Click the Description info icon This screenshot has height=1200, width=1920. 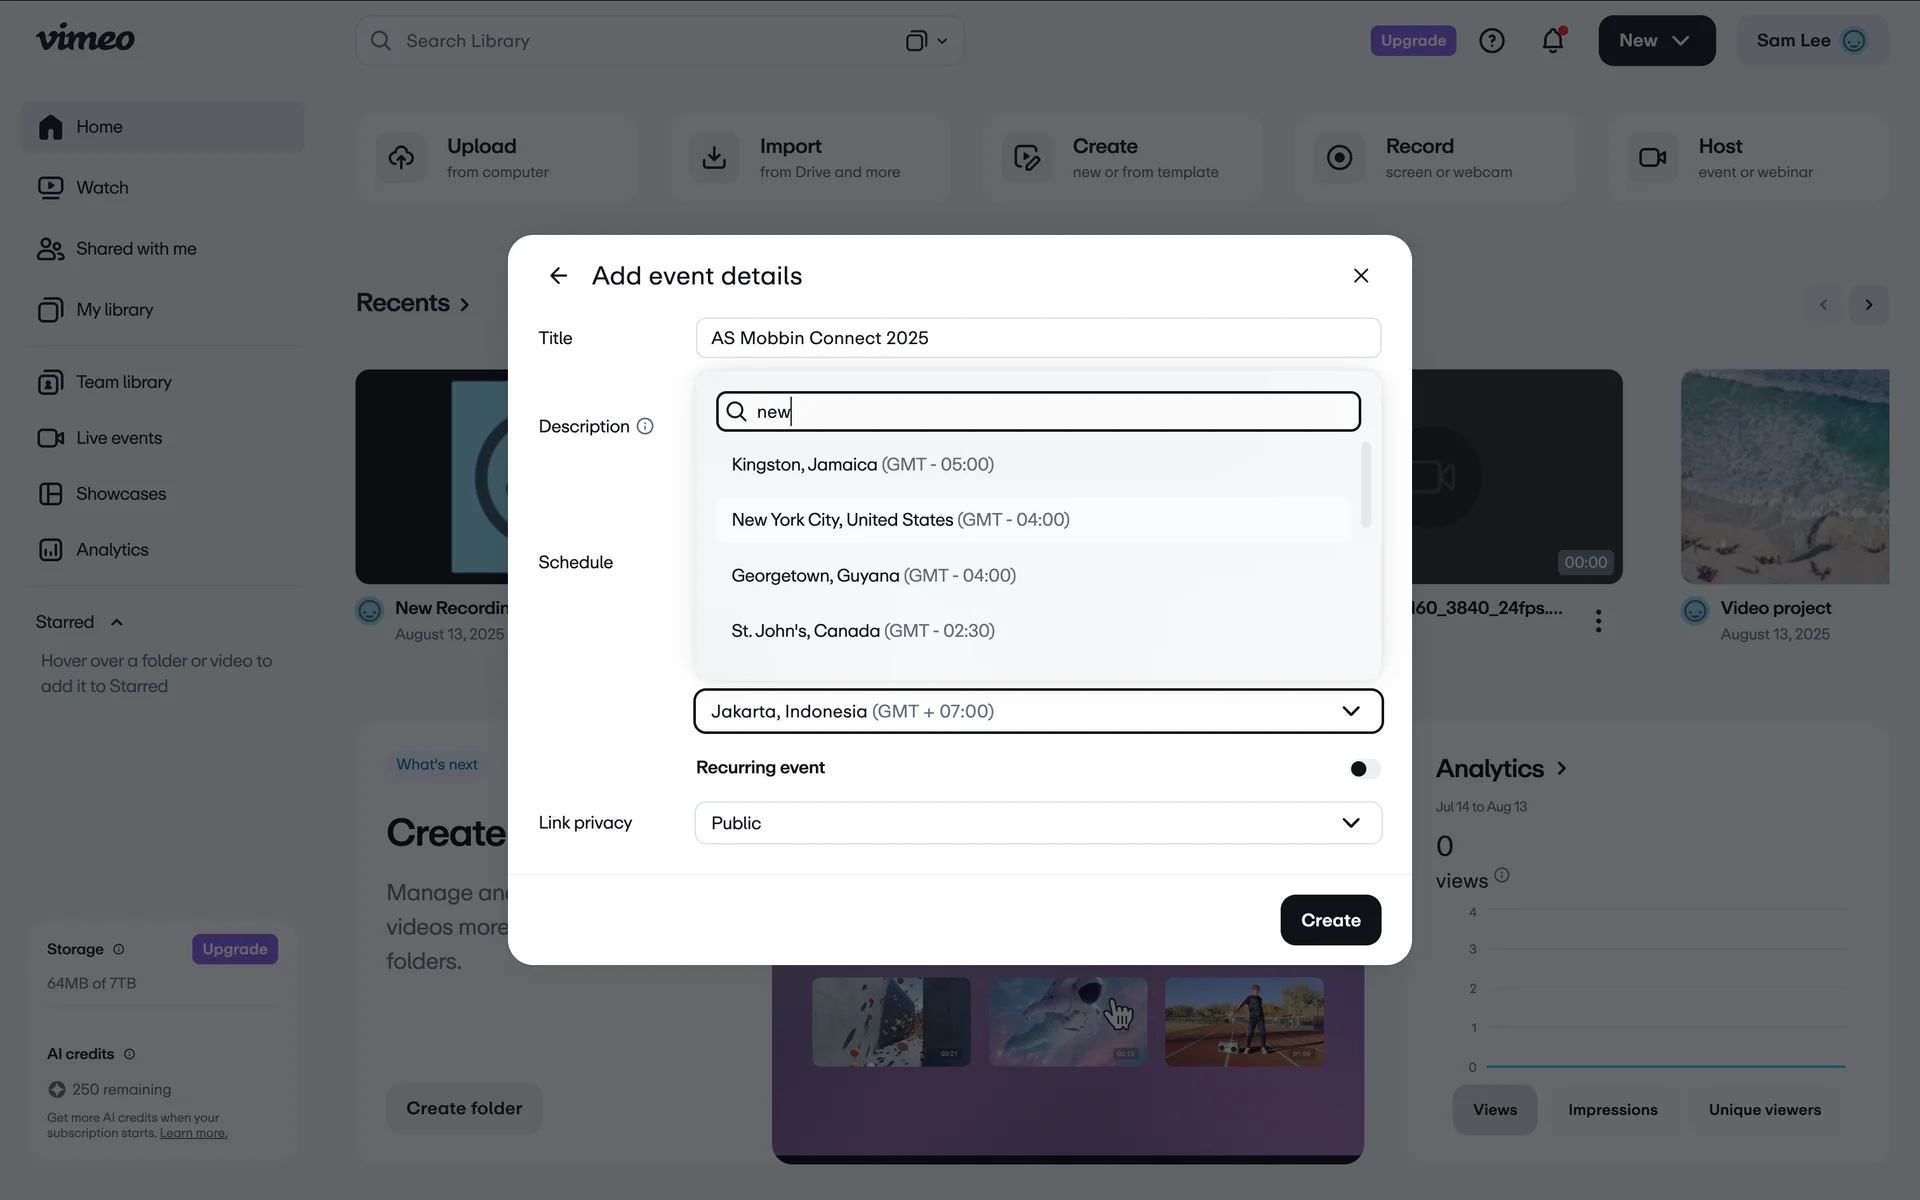click(645, 427)
